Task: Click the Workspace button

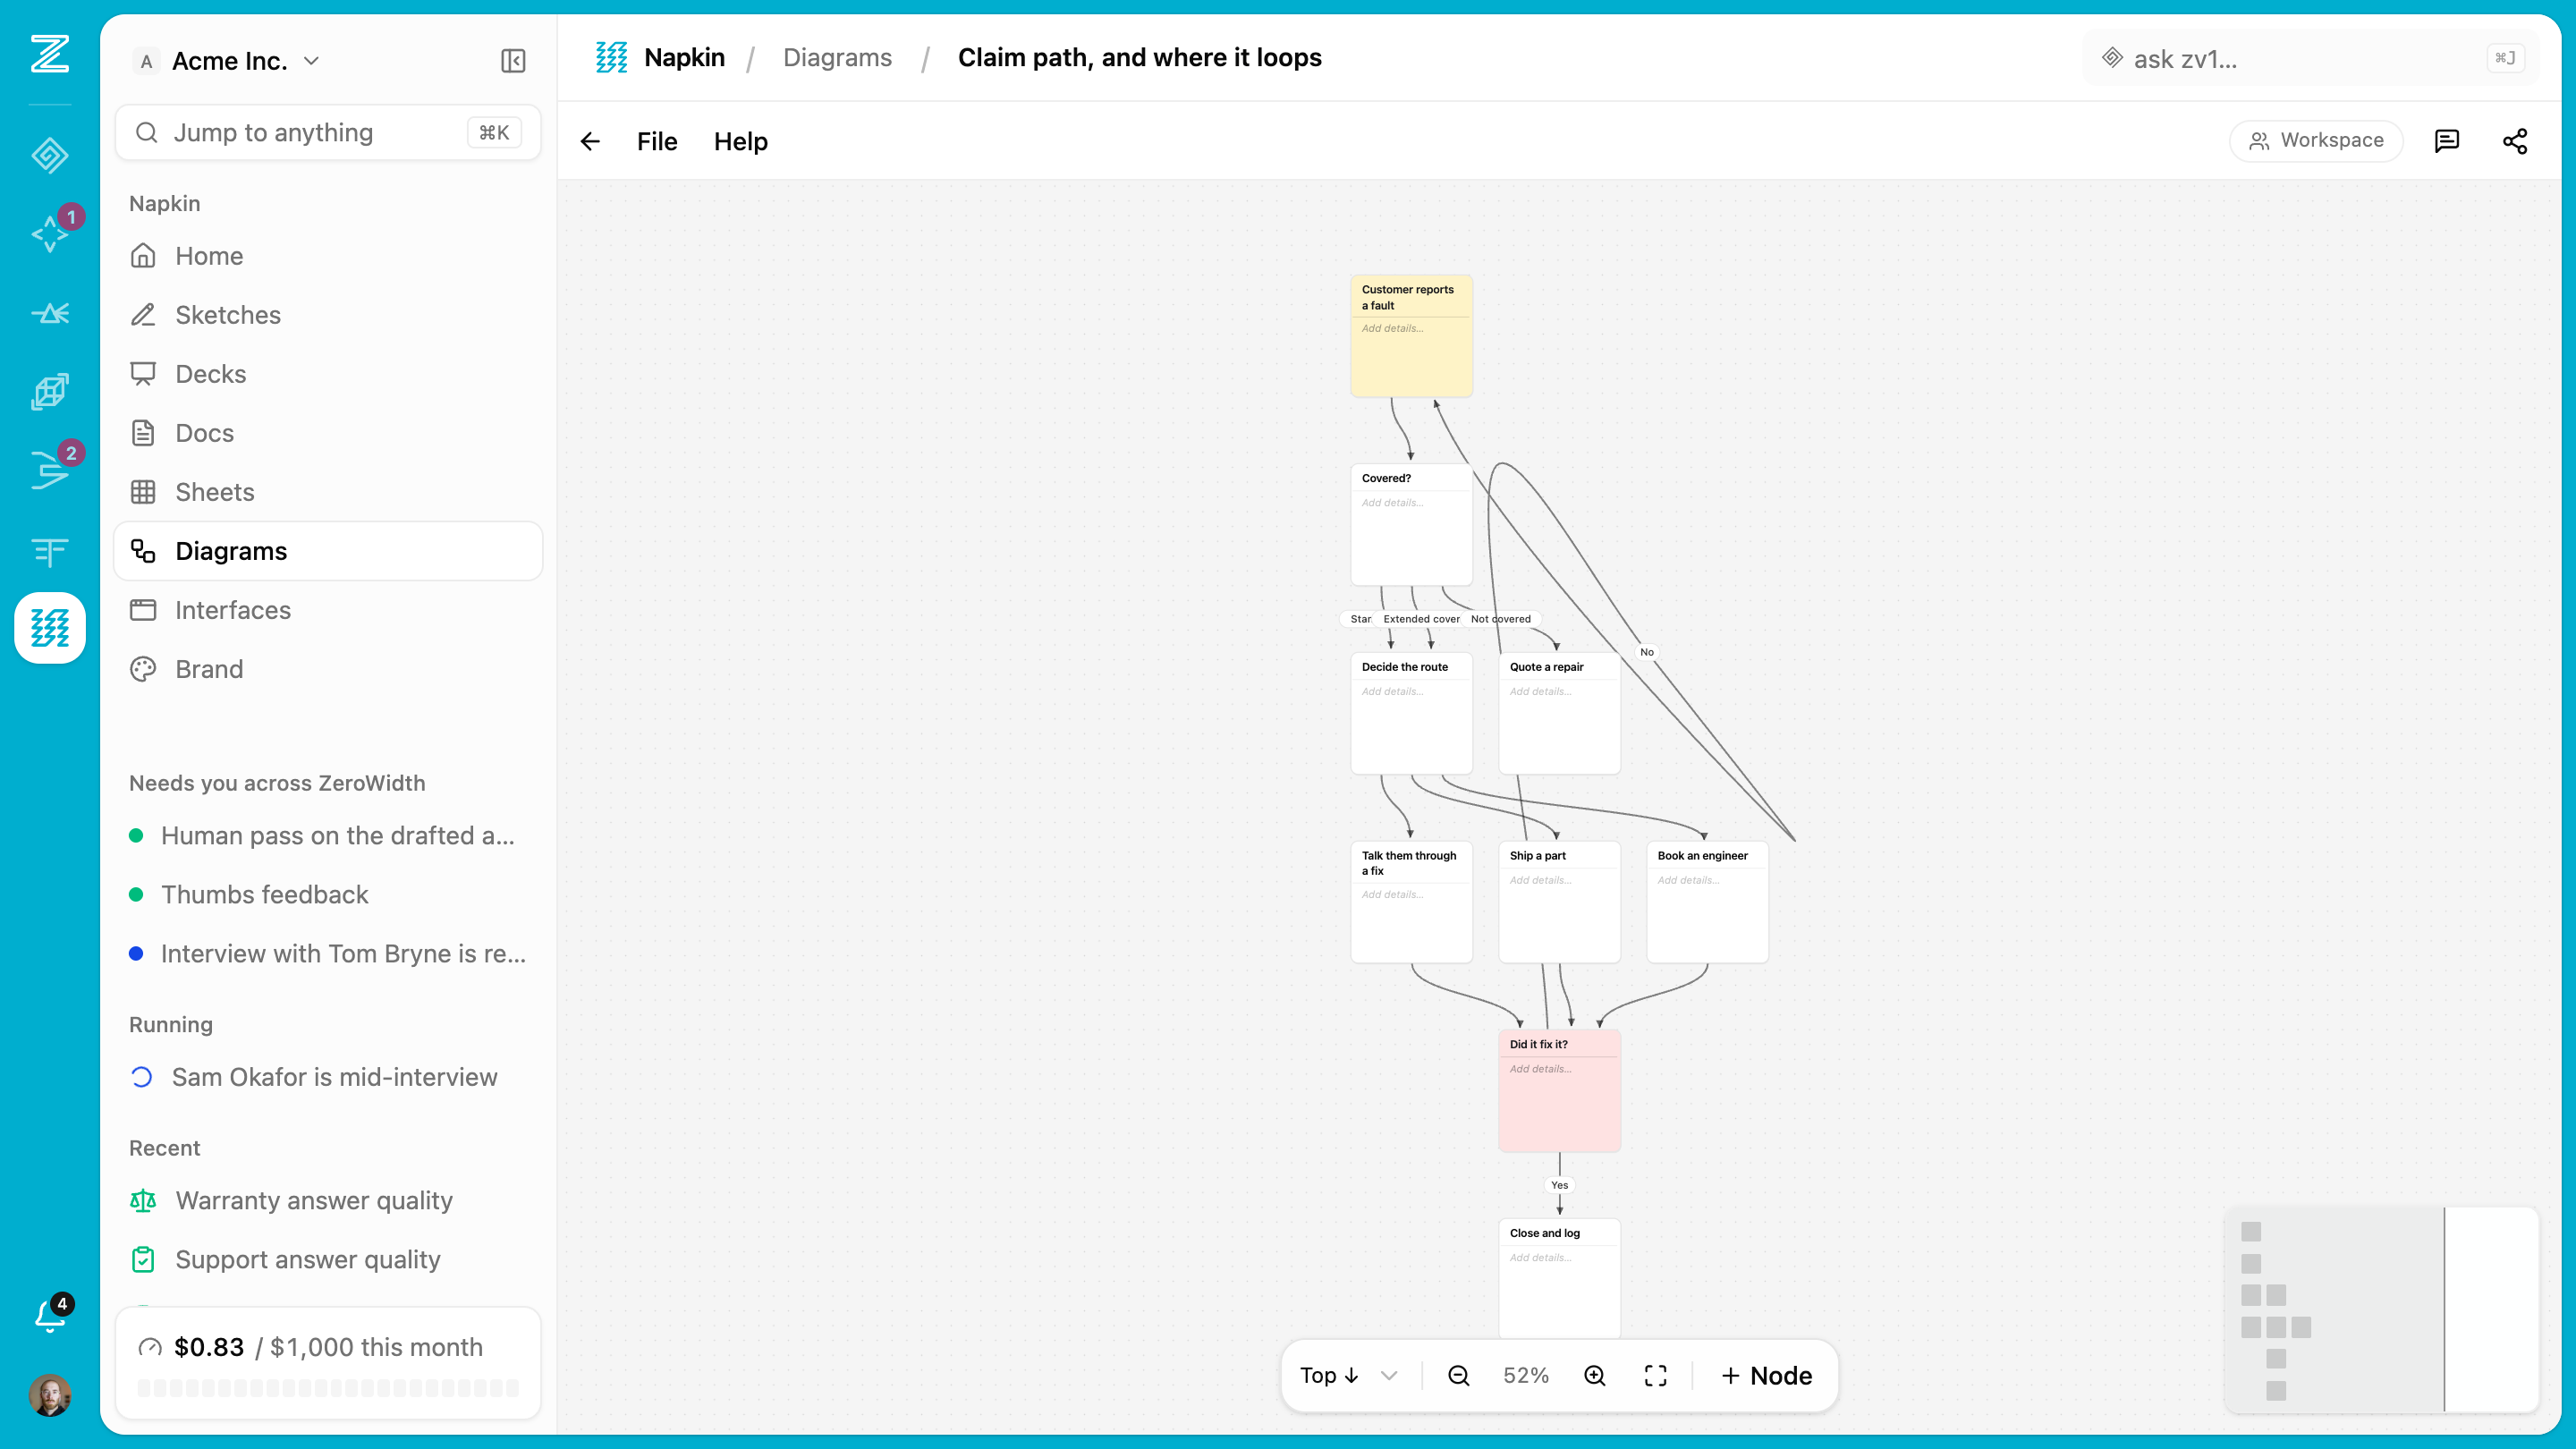Action: [2316, 141]
